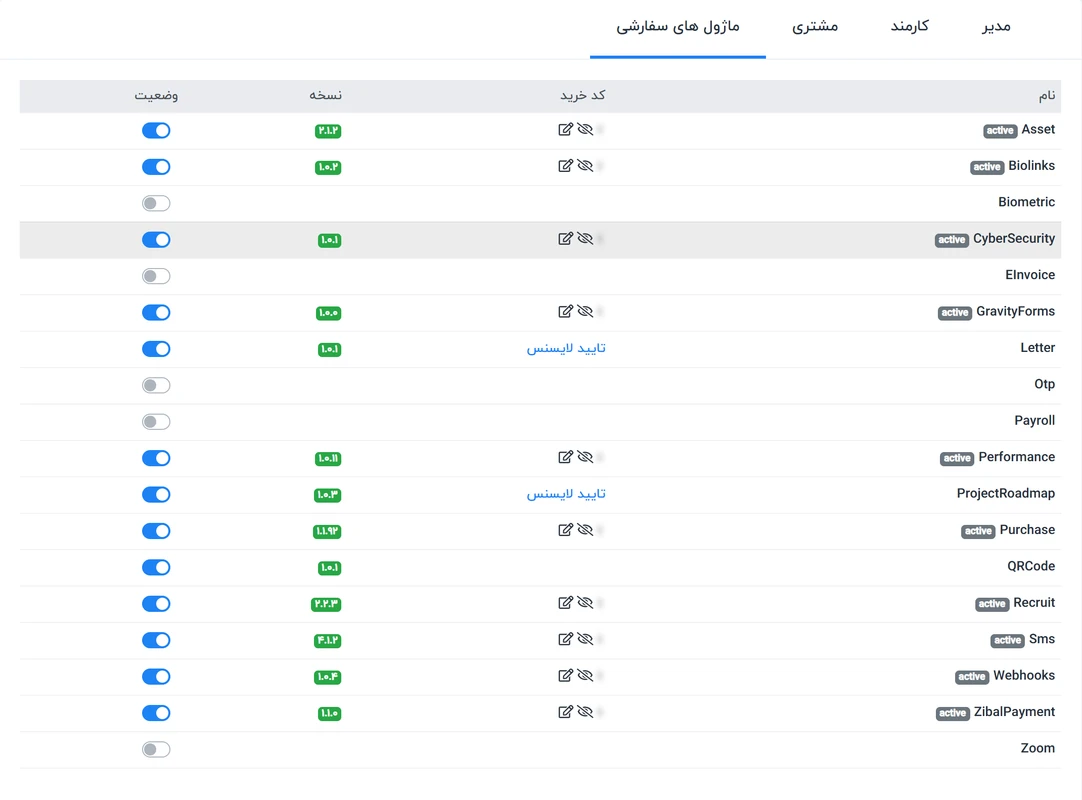Show hidden code for Purchase module
This screenshot has height=800, width=1082.
(585, 529)
